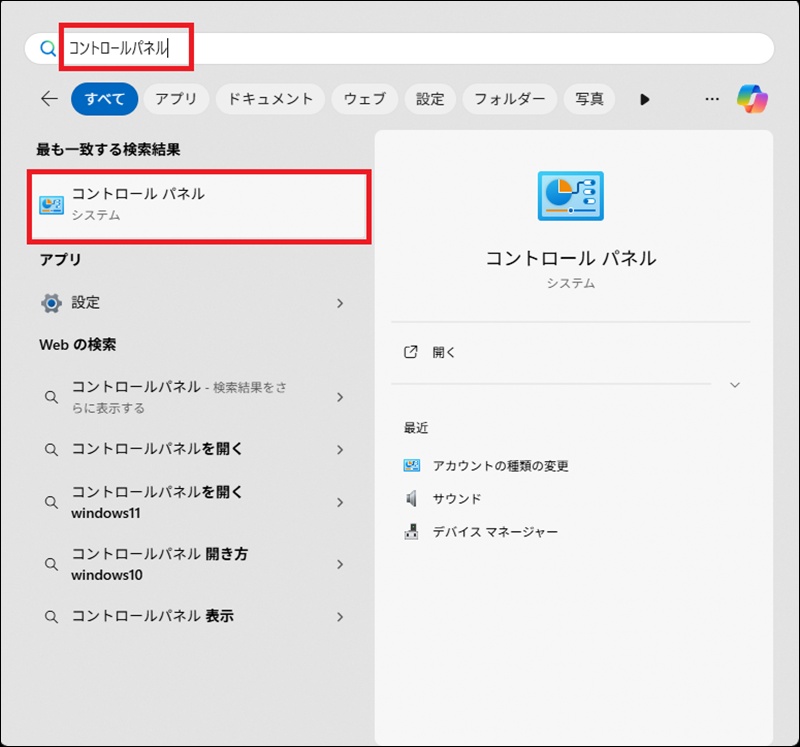Switch to the ドキュメント filter tab

coord(270,99)
